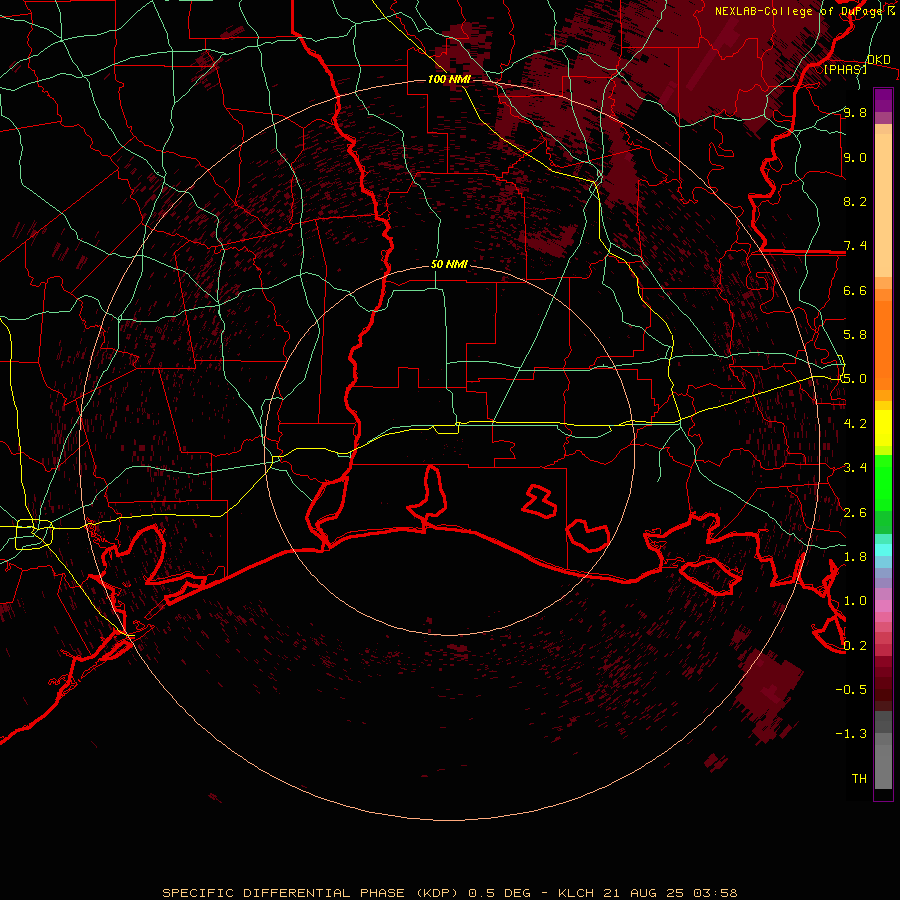The image size is (900, 900).
Task: Click the 100 NMI range ring label
Action: (449, 79)
